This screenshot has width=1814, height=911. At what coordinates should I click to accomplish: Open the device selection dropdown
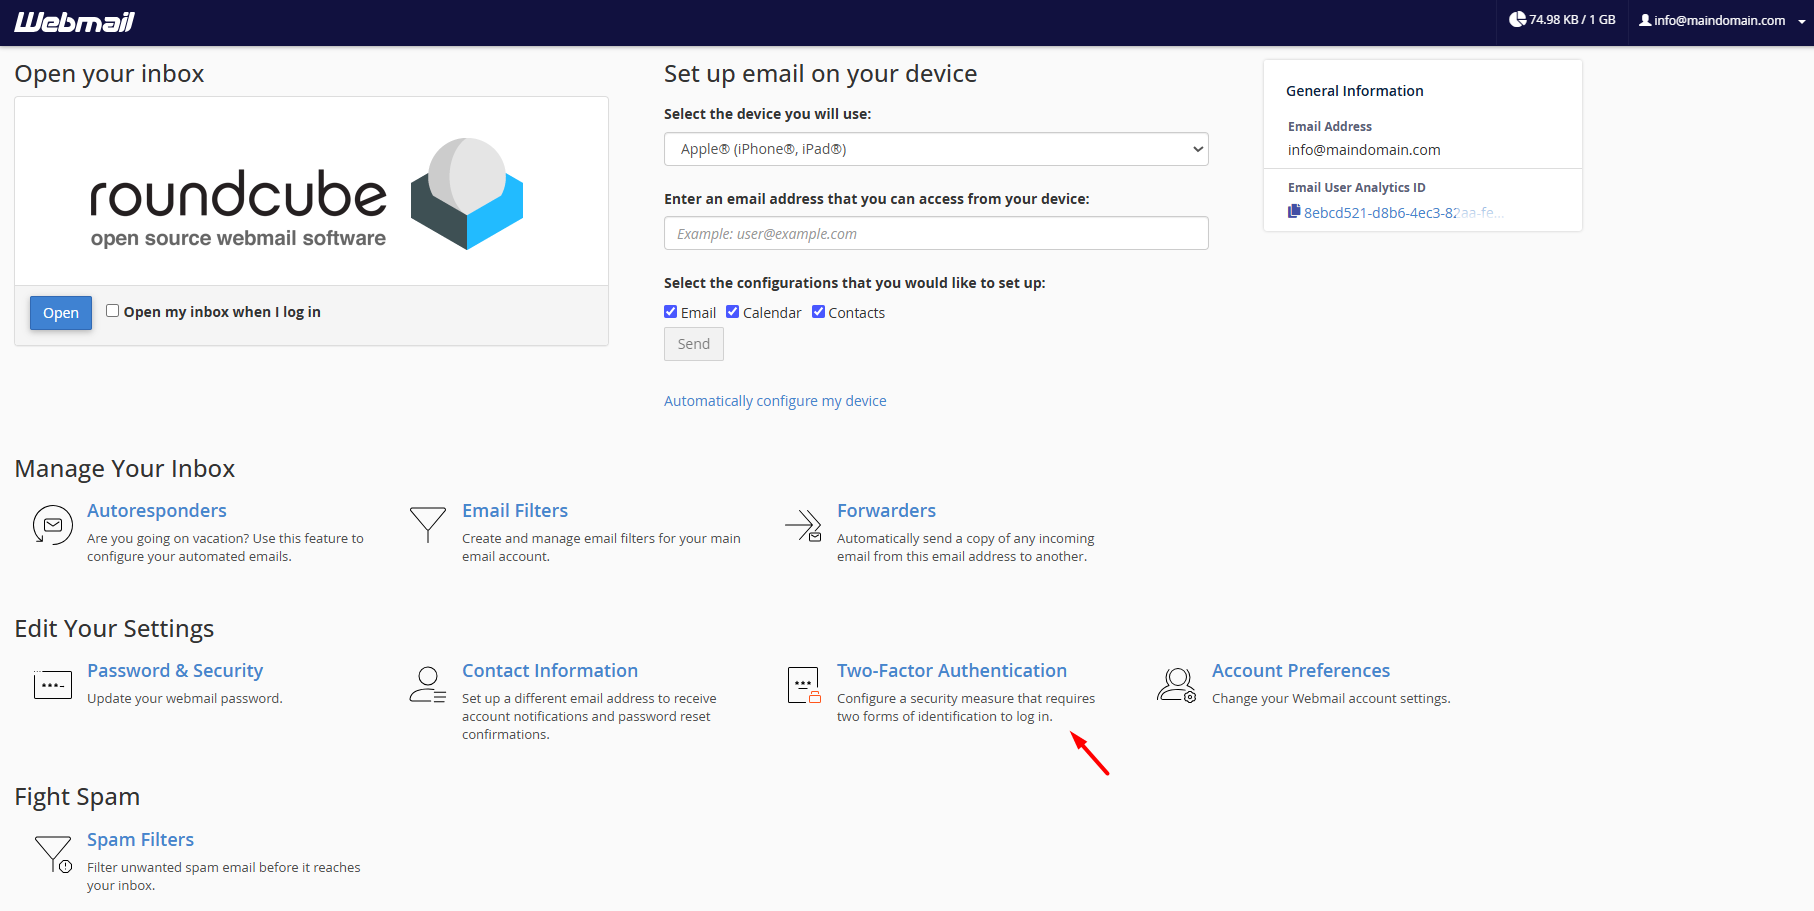pos(936,149)
